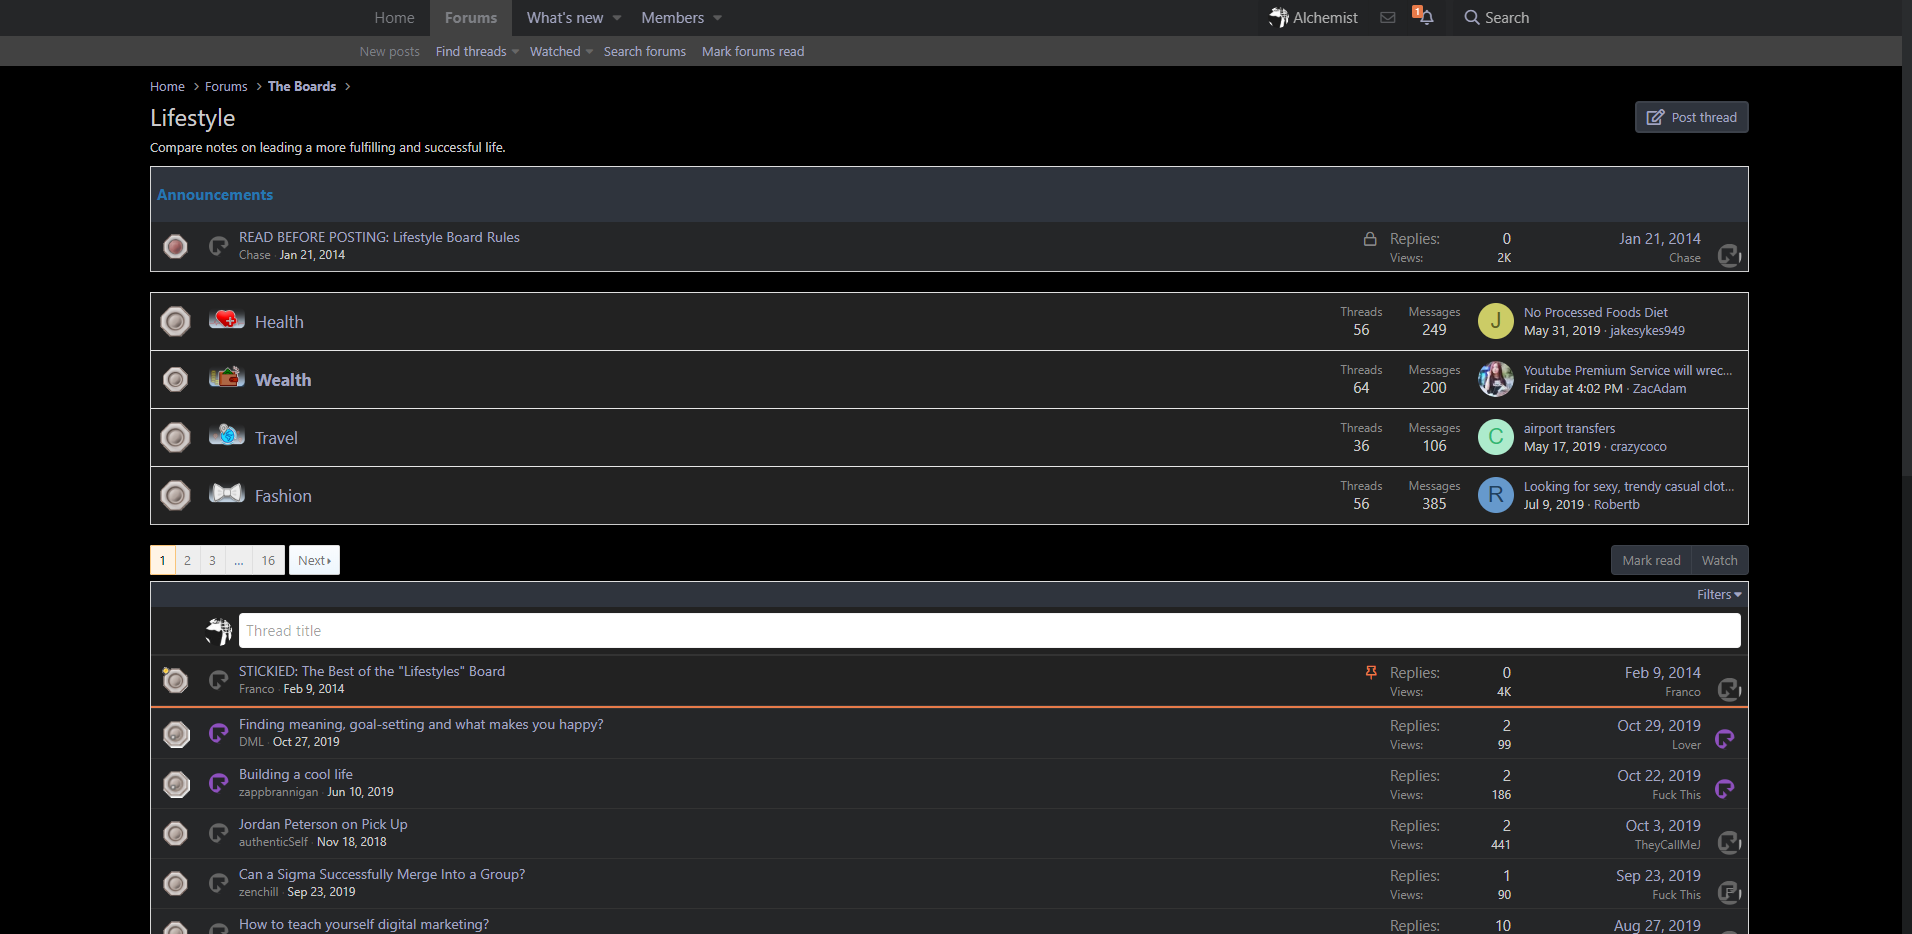Screen dimensions: 1912x934
Task: Click the Travel node status icon
Action: click(176, 438)
